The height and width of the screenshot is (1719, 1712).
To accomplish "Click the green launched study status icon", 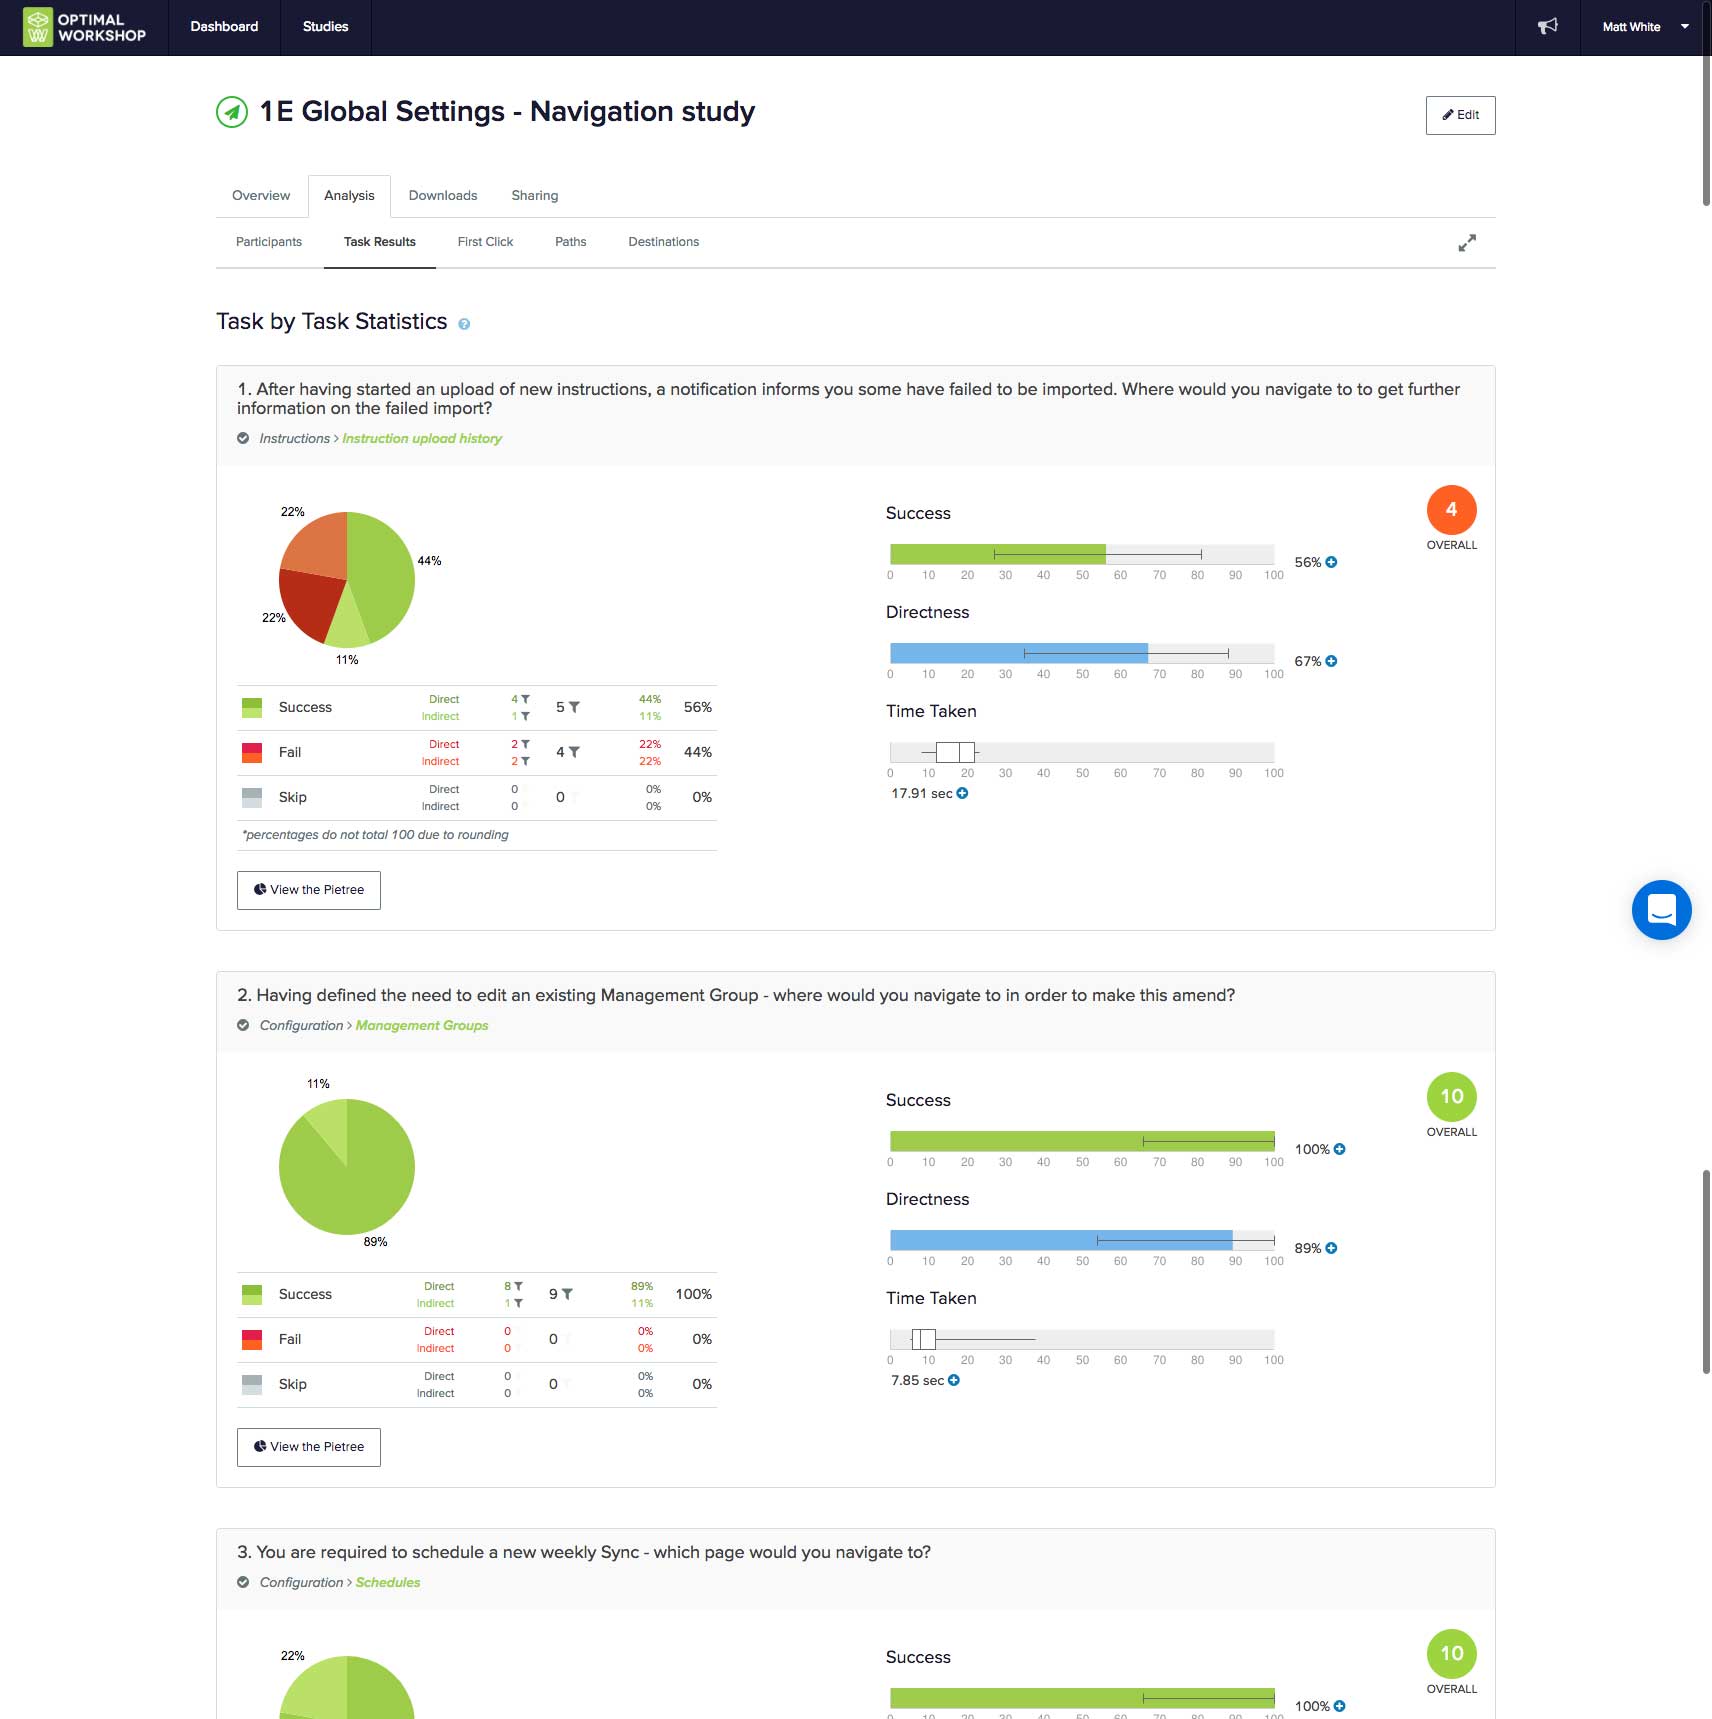I will pos(232,112).
